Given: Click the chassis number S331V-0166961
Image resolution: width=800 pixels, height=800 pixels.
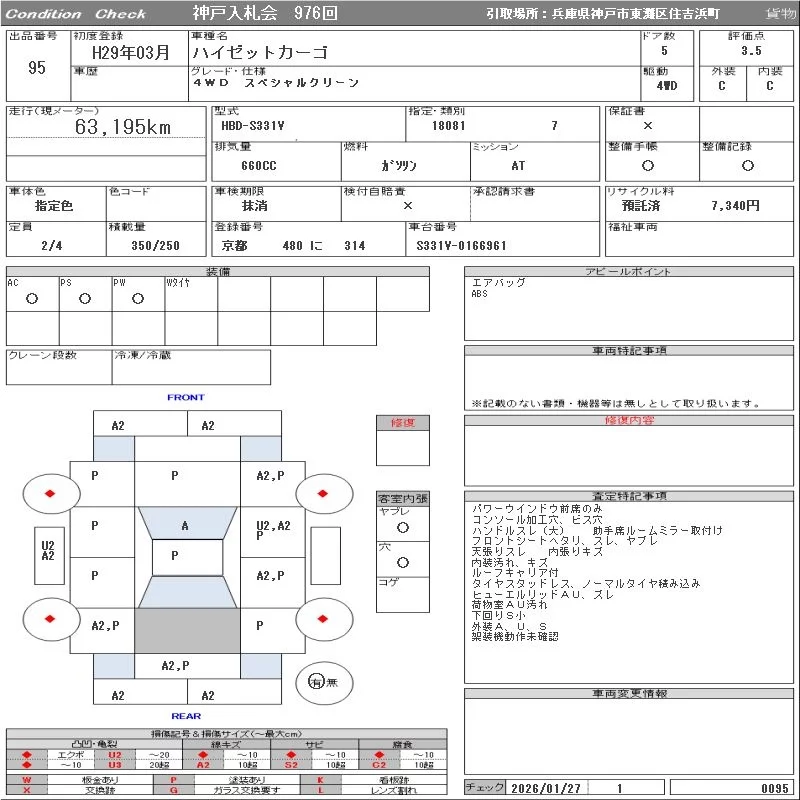Looking at the screenshot, I should pos(461,245).
